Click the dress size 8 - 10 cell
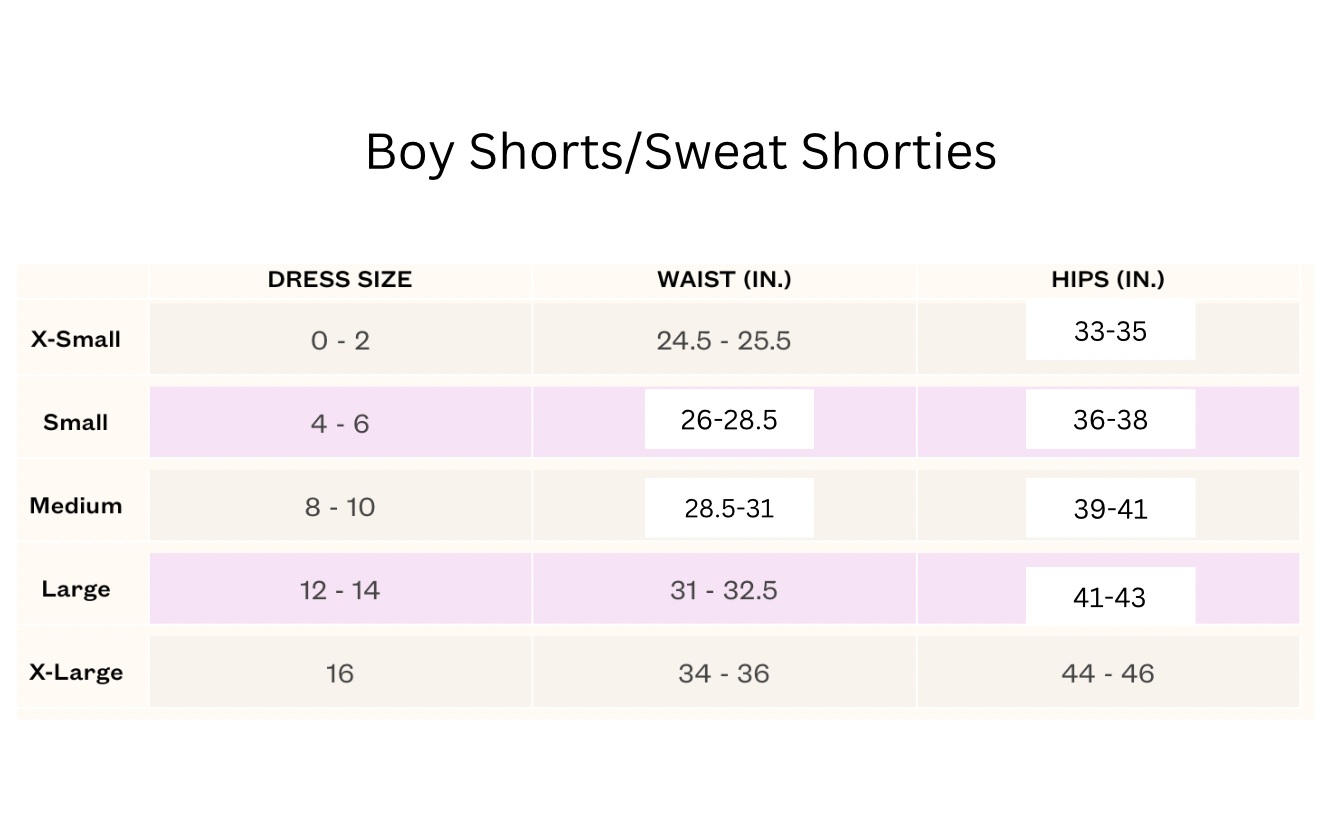Viewport: 1338px width, 832px height. 340,507
